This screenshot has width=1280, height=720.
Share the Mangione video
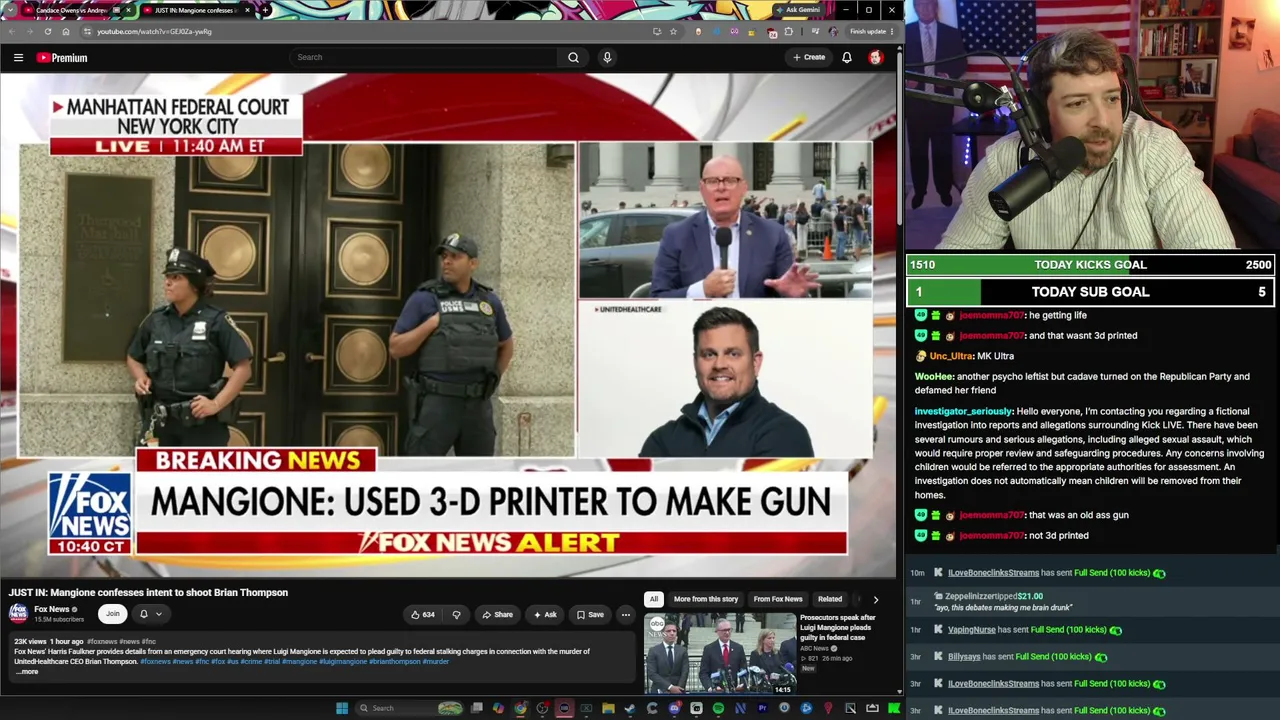(x=497, y=615)
